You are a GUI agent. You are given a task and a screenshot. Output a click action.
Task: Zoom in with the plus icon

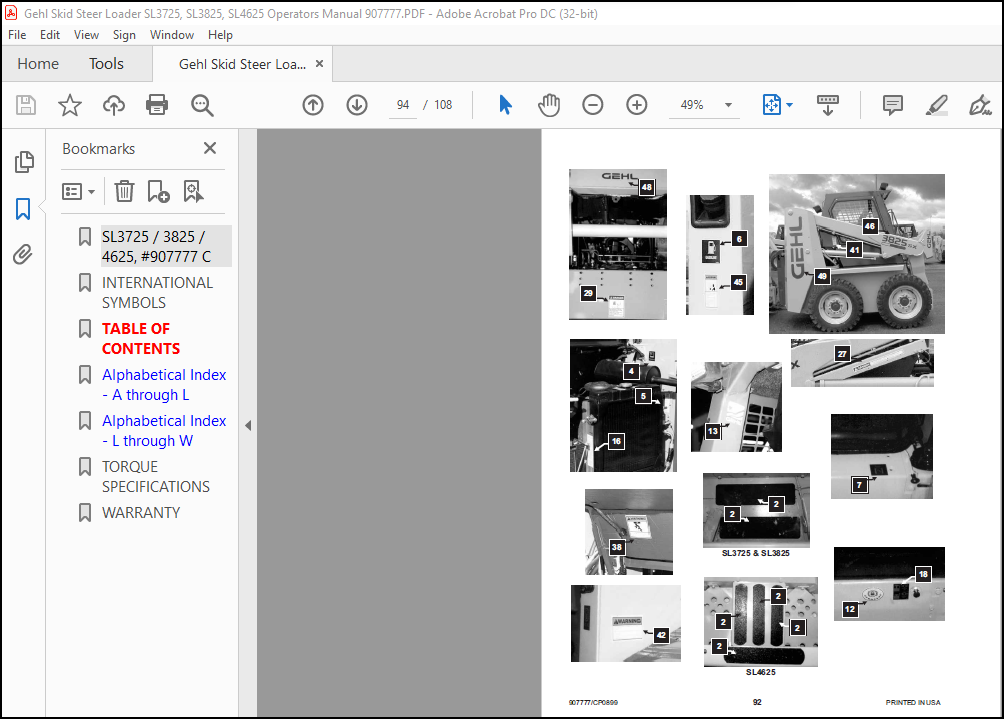tap(636, 105)
